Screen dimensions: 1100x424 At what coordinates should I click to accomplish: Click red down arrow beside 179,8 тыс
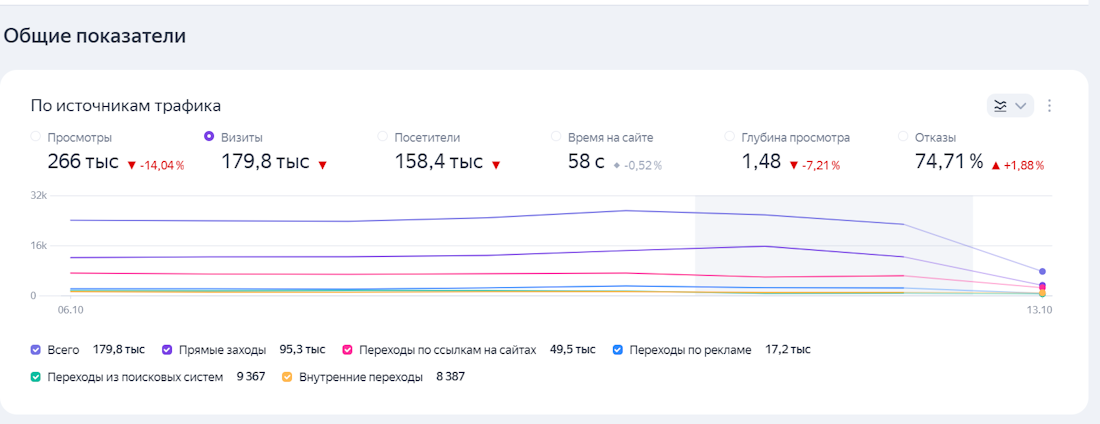click(322, 164)
